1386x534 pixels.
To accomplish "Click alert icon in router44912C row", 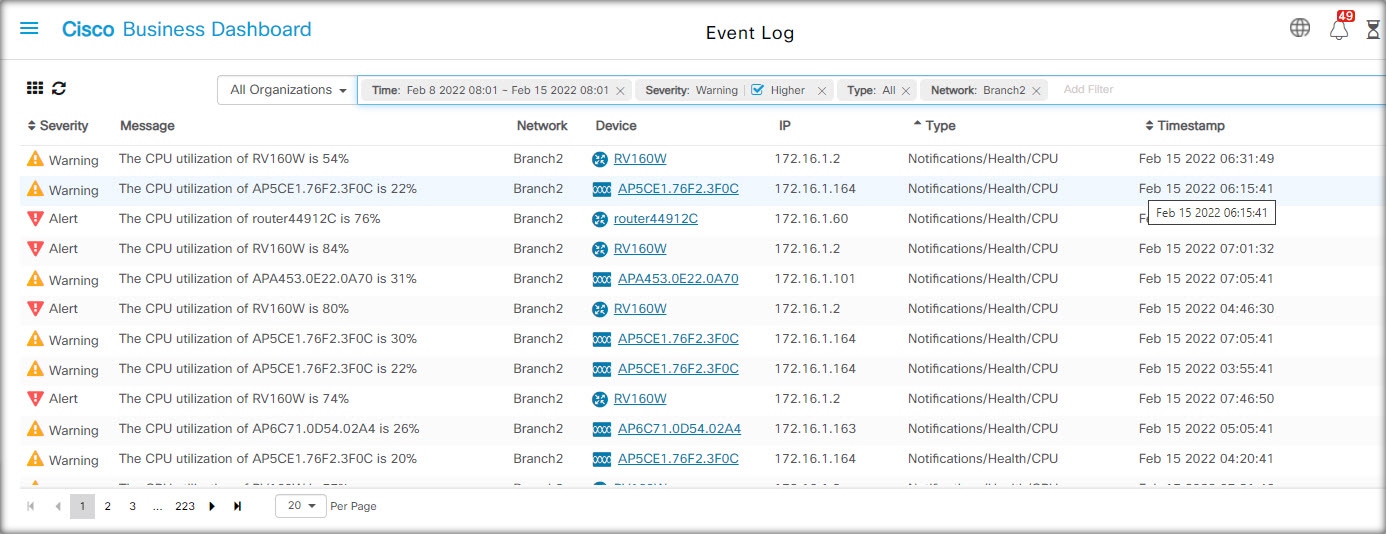I will (x=35, y=218).
